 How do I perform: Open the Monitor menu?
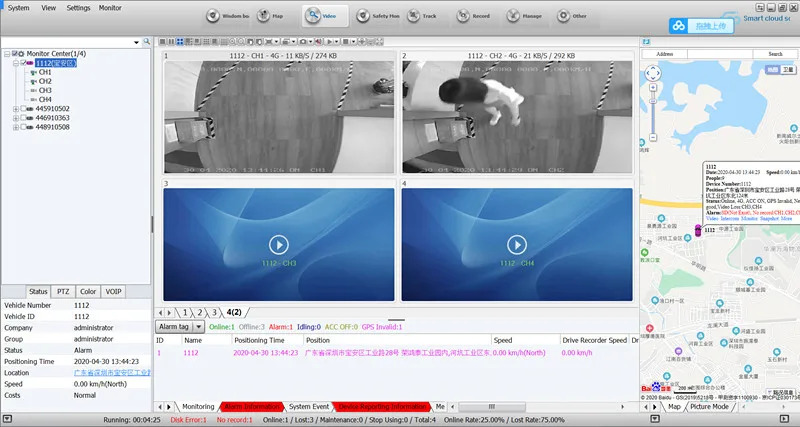(x=110, y=8)
